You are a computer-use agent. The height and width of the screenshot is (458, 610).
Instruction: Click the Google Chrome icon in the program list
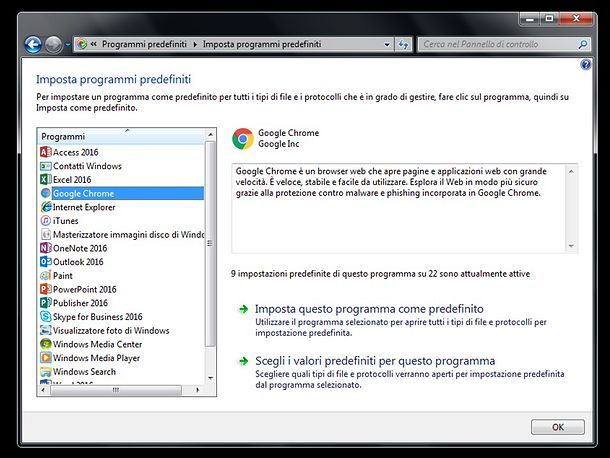click(46, 193)
